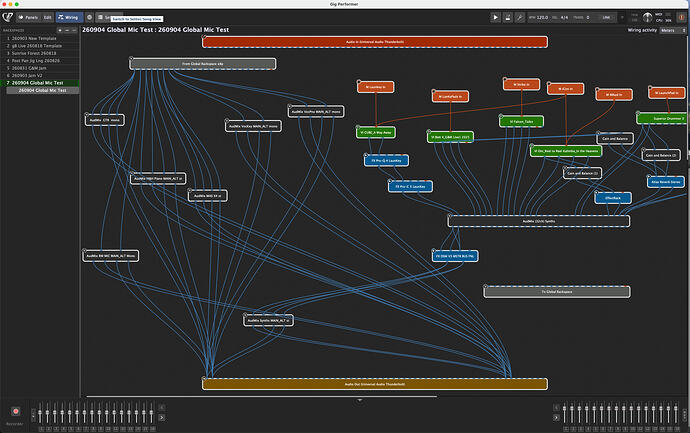Select the AudMix (32ch) Synths mixer block
690x433 pixels.
(x=539, y=221)
